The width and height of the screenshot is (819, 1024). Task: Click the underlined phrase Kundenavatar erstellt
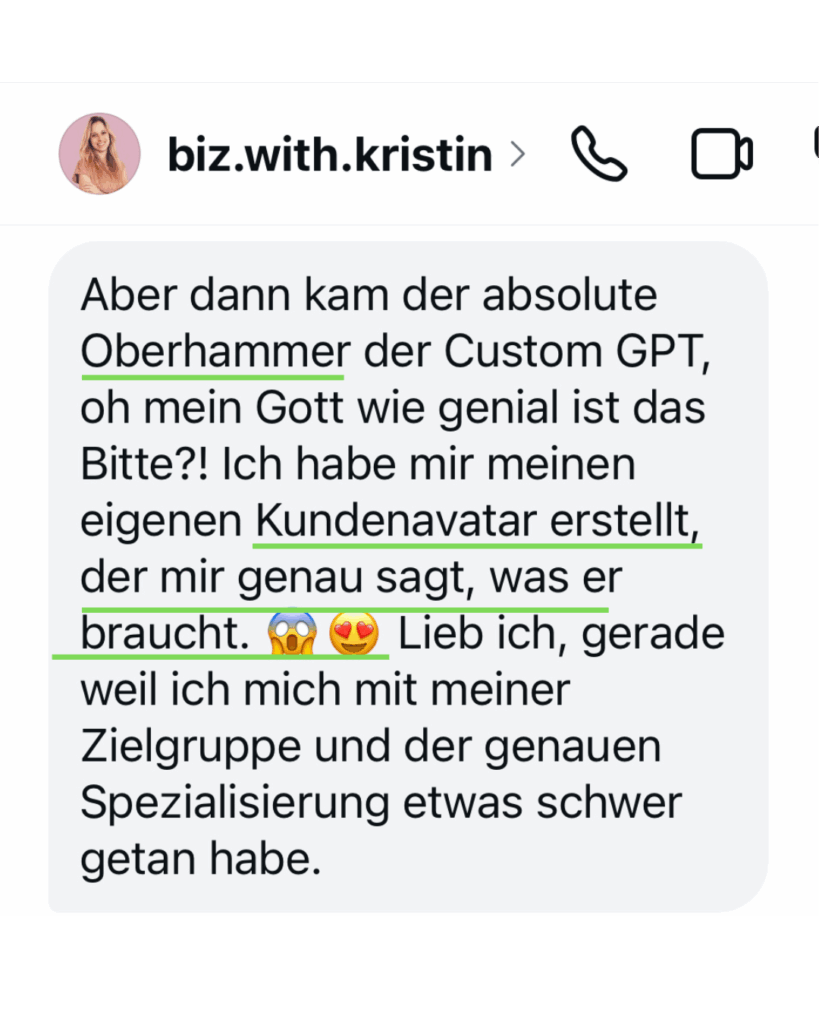pyautogui.click(x=477, y=520)
